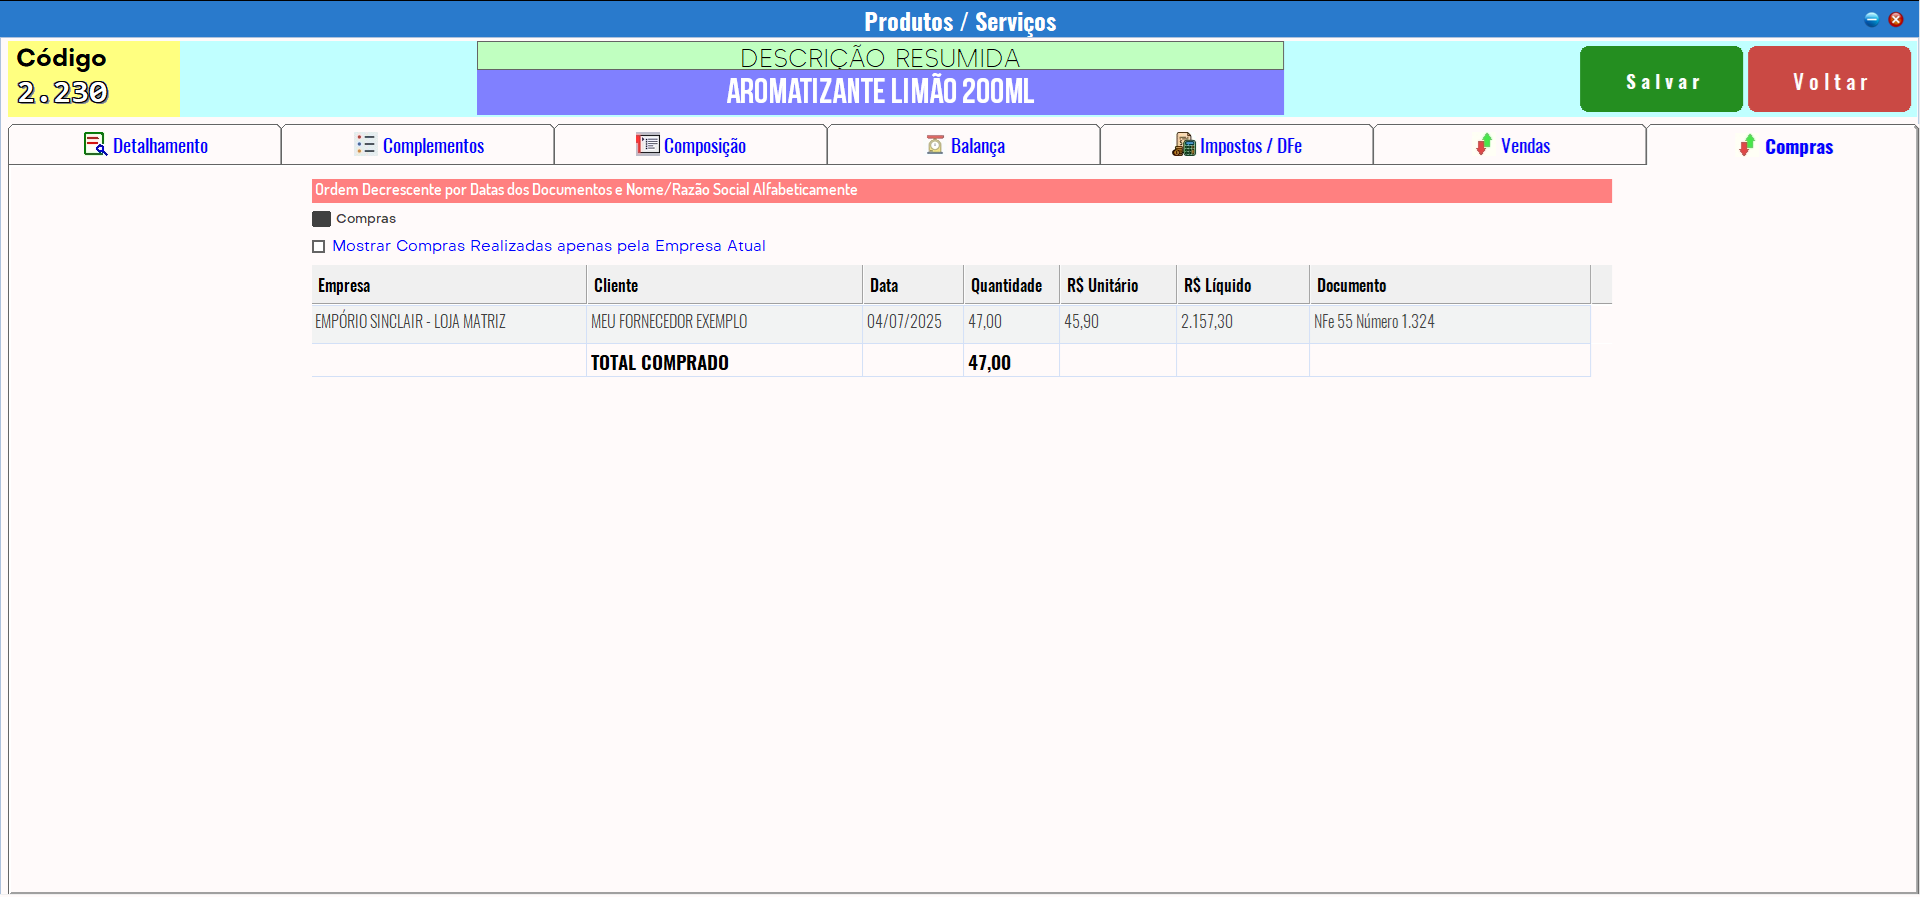This screenshot has height=897, width=1920.
Task: Open the Impostos / DFe tab
Action: click(x=1237, y=145)
